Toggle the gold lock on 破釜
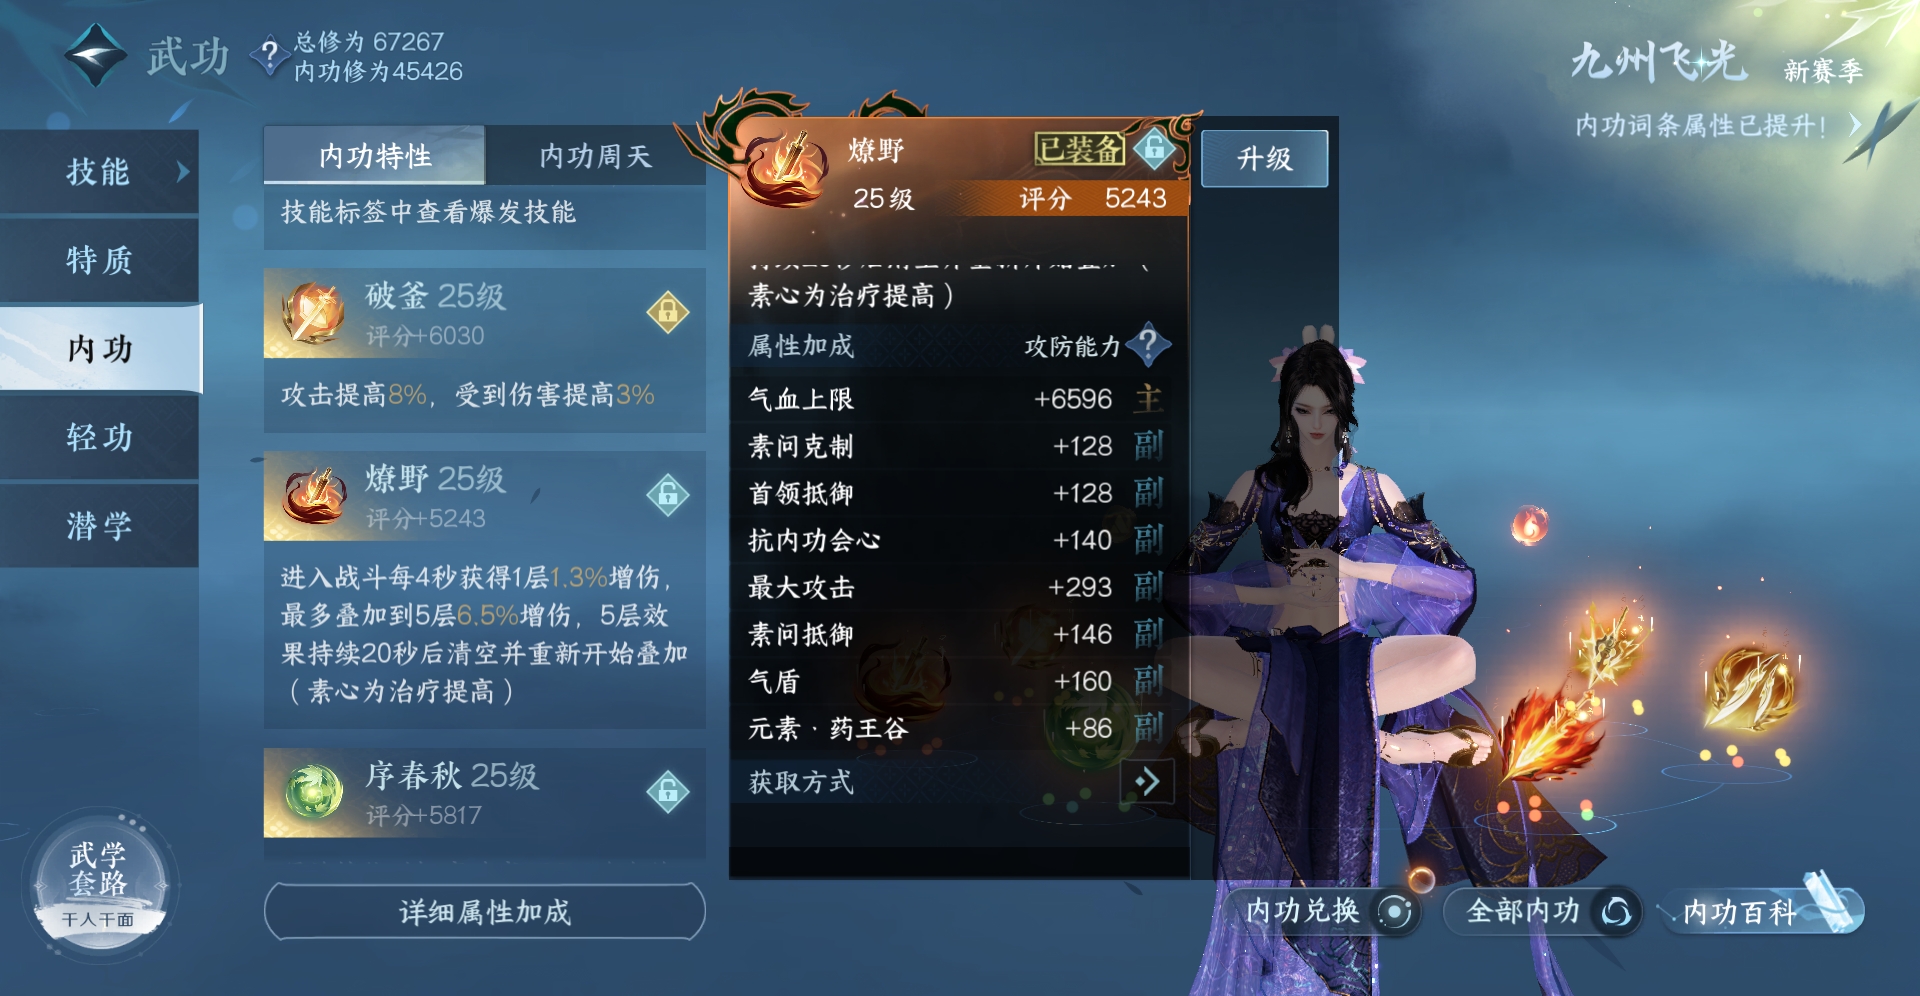The image size is (1920, 996). (668, 312)
